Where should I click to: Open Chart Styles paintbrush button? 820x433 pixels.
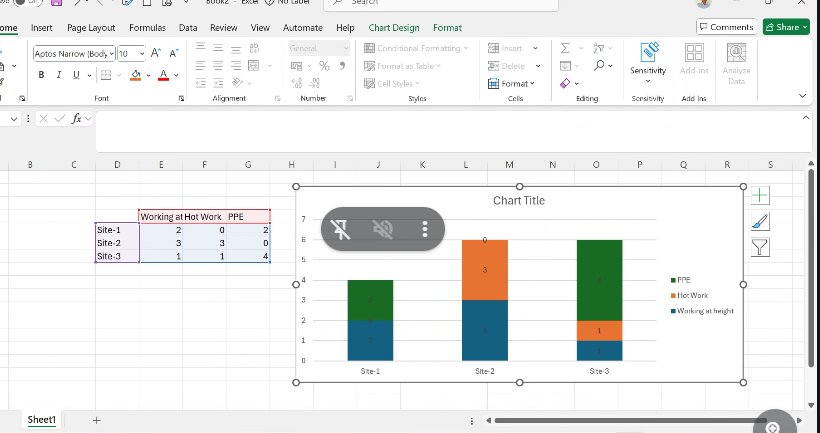[x=761, y=221]
